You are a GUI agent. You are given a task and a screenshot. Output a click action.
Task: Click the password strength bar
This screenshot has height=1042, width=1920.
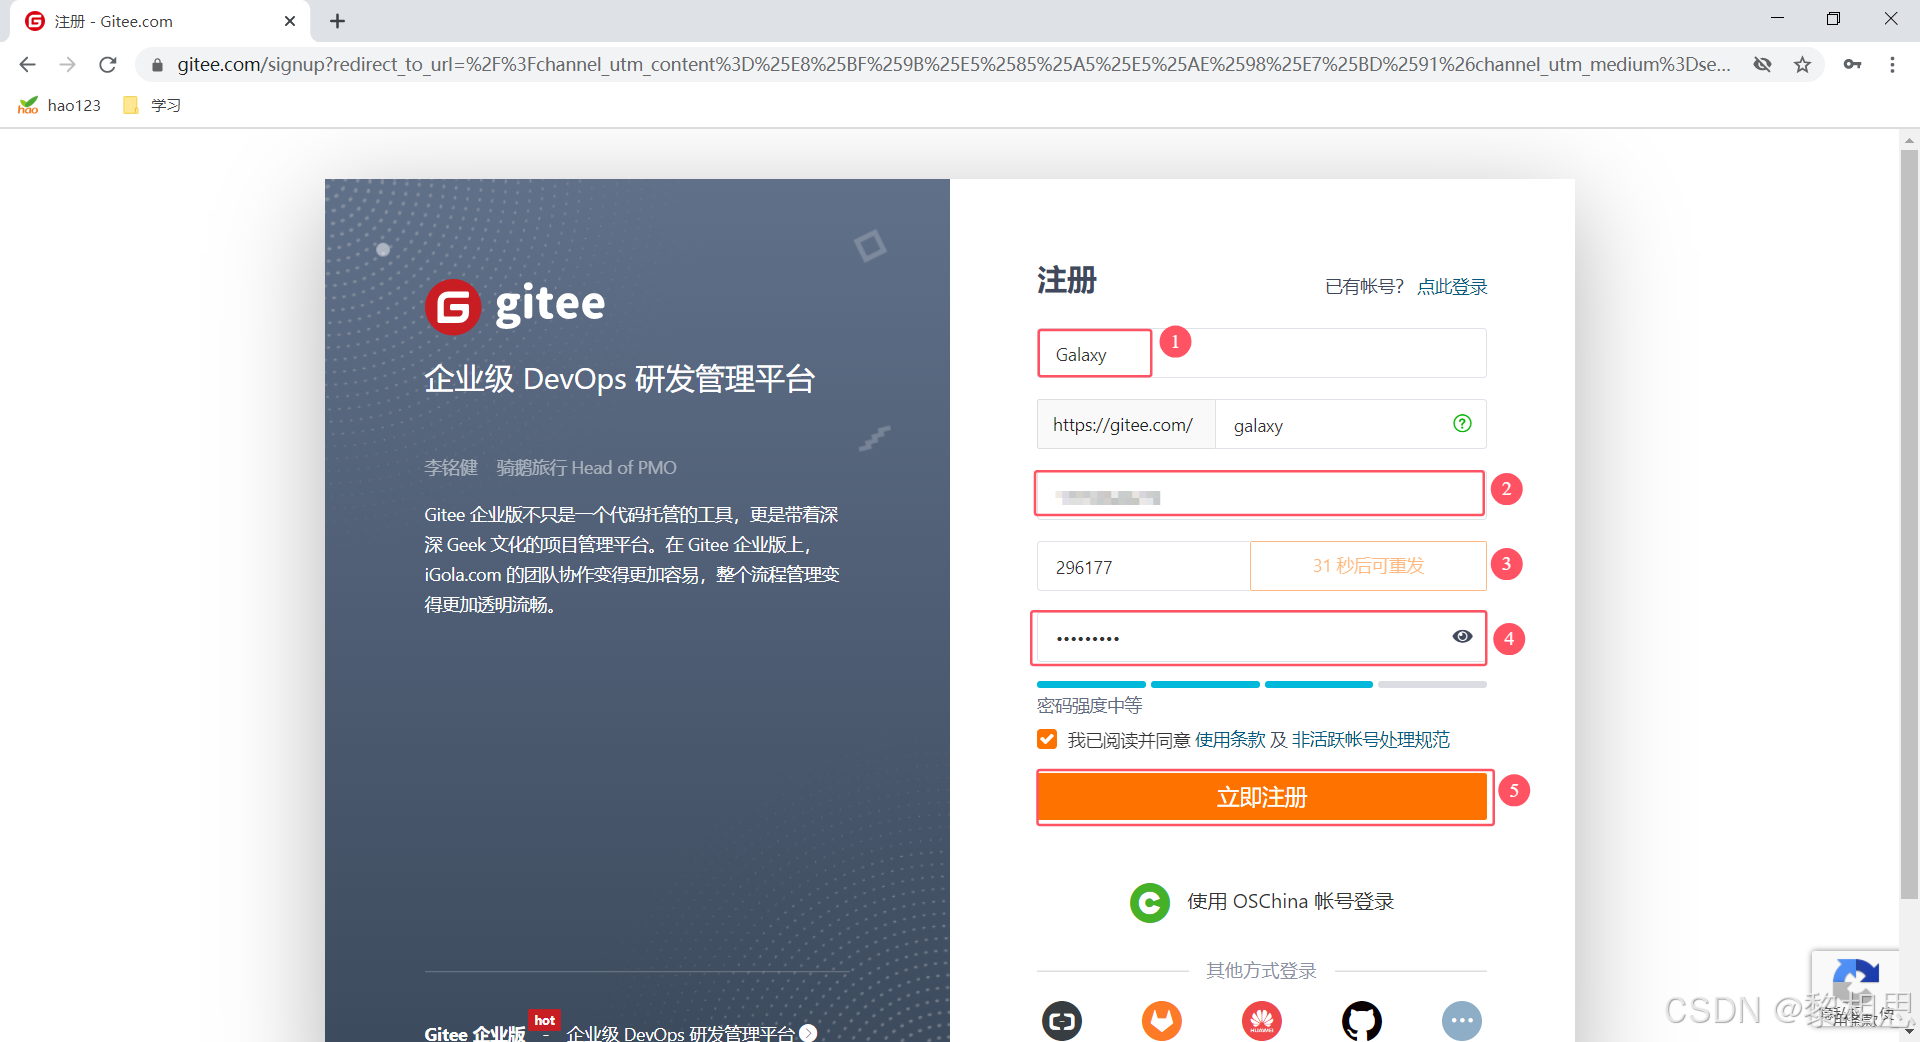(1262, 684)
